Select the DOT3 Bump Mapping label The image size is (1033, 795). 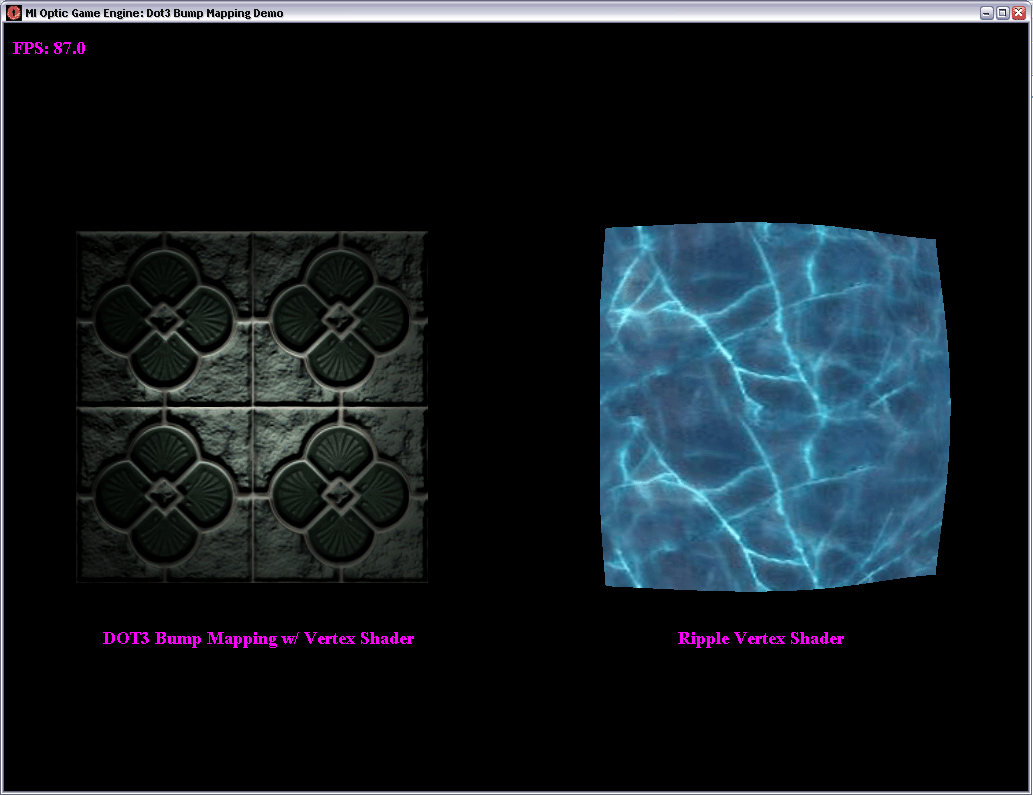click(258, 638)
